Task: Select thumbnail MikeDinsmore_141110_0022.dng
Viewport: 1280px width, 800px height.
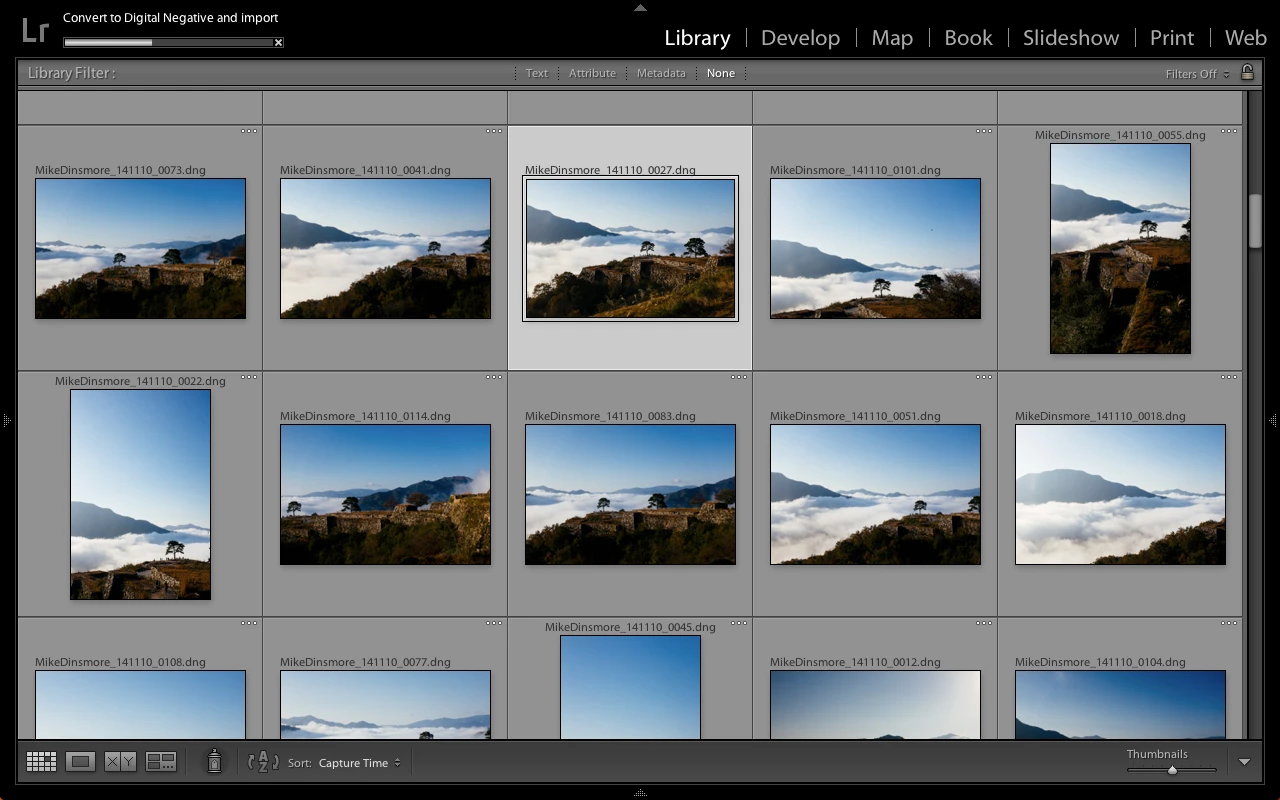Action: [140, 494]
